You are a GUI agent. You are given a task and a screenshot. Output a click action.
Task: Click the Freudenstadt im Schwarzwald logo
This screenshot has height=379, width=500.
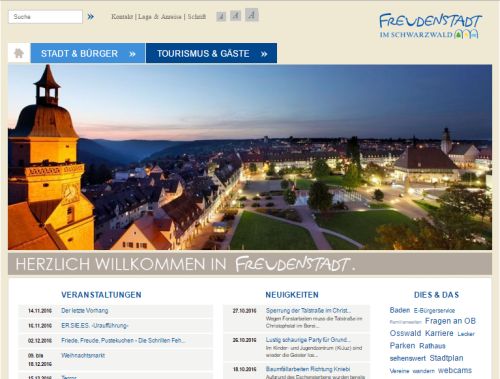pyautogui.click(x=430, y=26)
